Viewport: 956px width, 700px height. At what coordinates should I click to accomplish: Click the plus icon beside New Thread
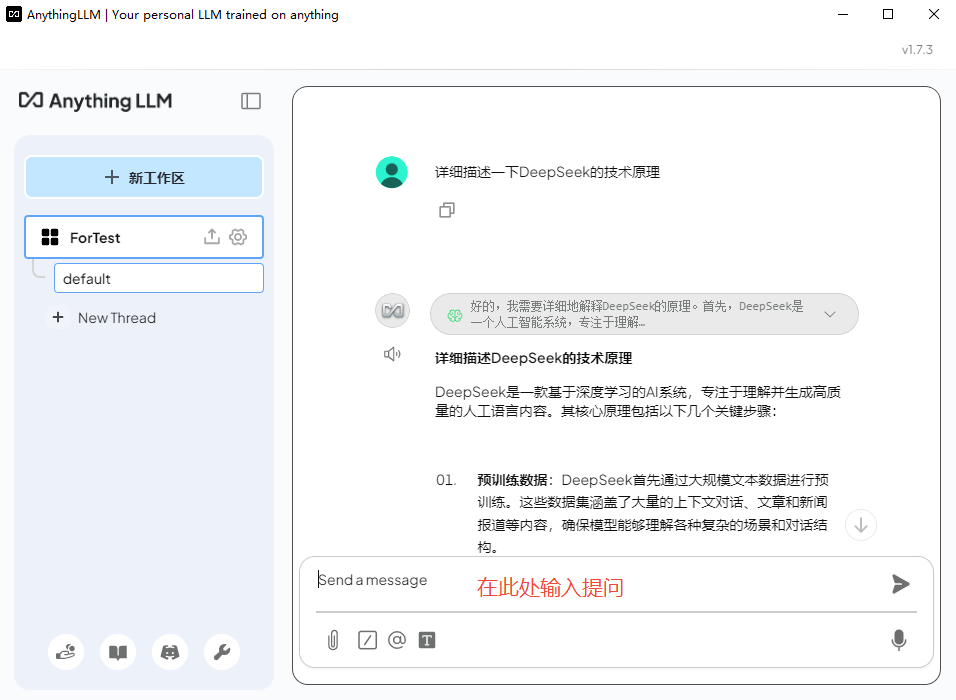pyautogui.click(x=58, y=317)
